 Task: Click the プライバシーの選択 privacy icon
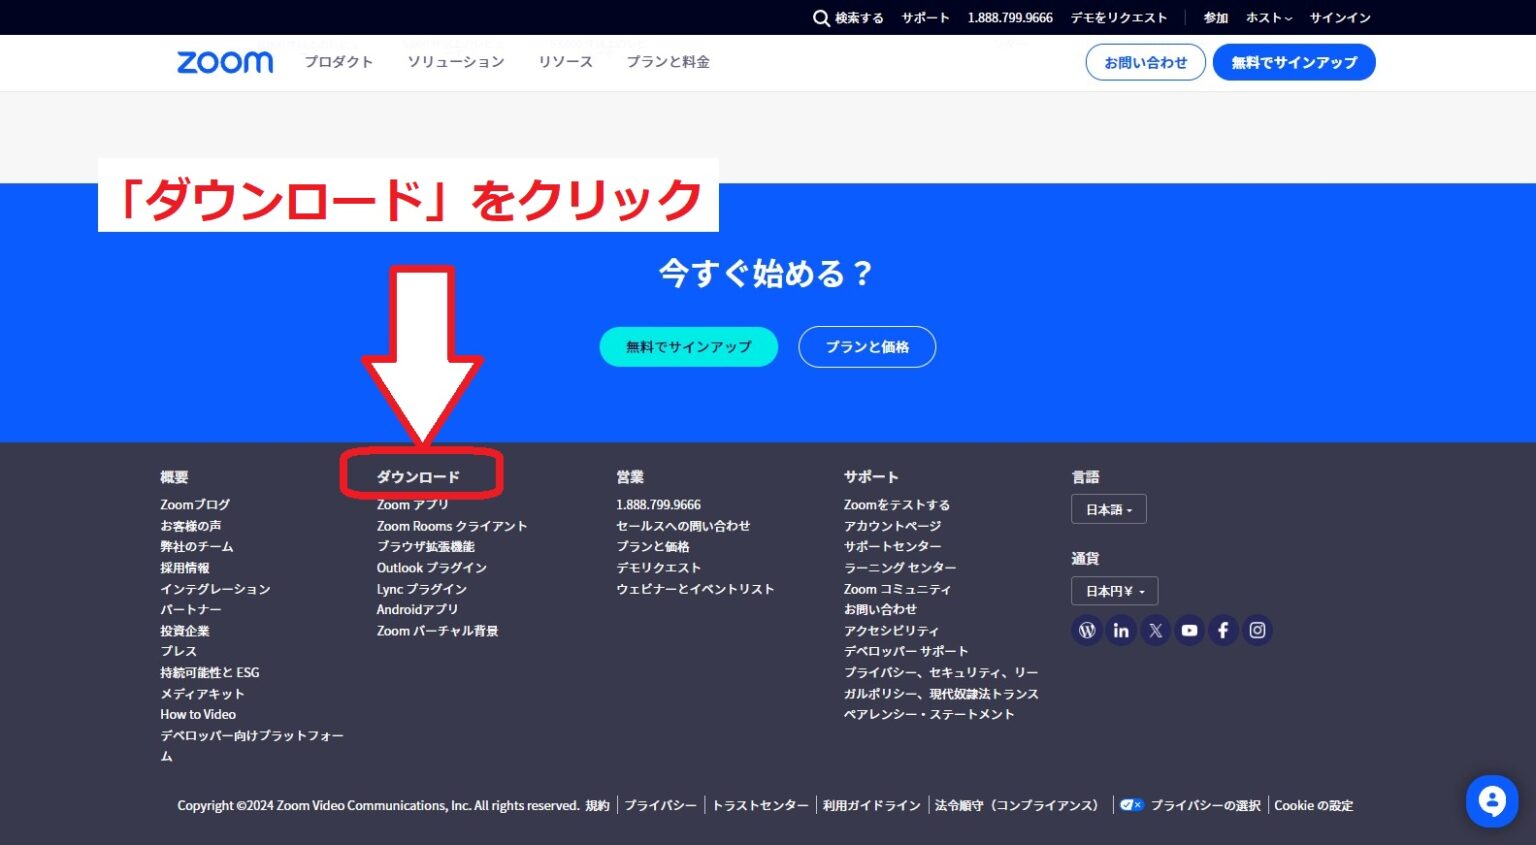[1131, 805]
